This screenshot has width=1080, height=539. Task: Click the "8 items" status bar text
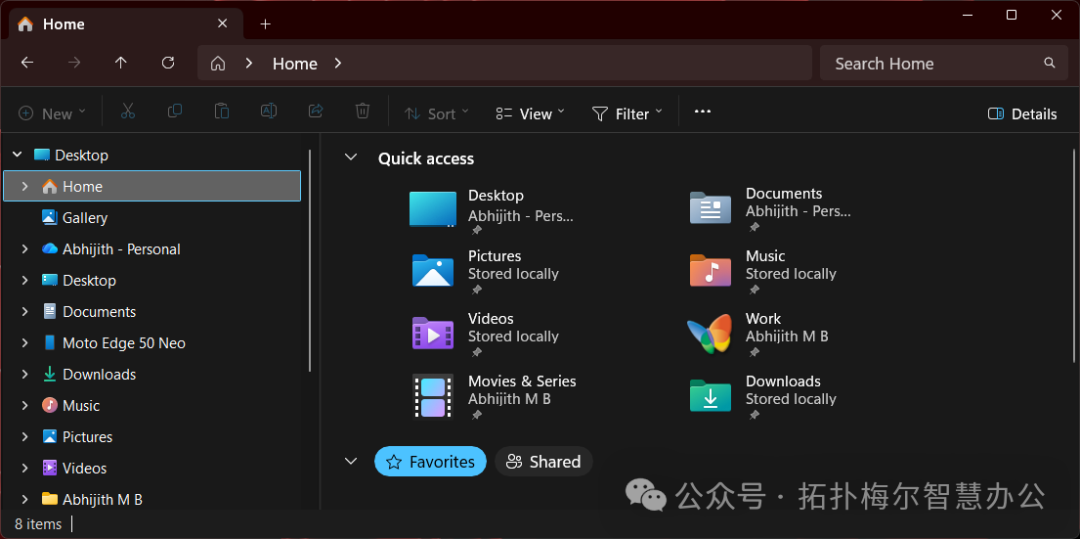click(38, 524)
